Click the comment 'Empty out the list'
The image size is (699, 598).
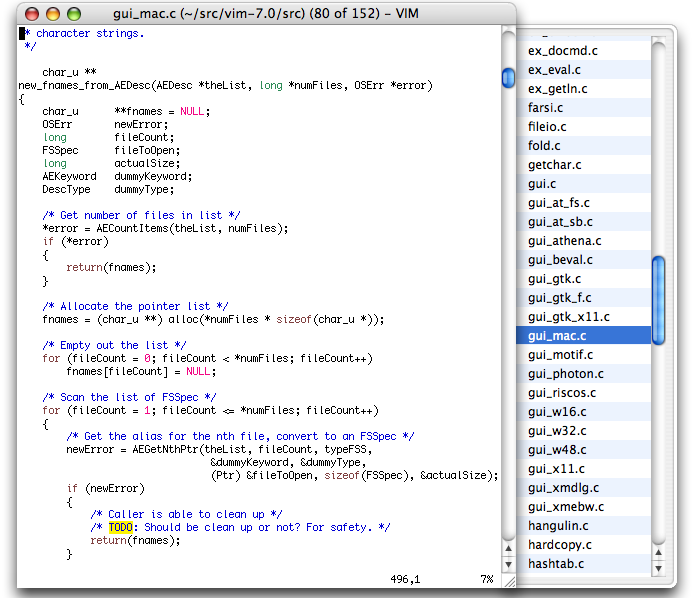click(115, 346)
